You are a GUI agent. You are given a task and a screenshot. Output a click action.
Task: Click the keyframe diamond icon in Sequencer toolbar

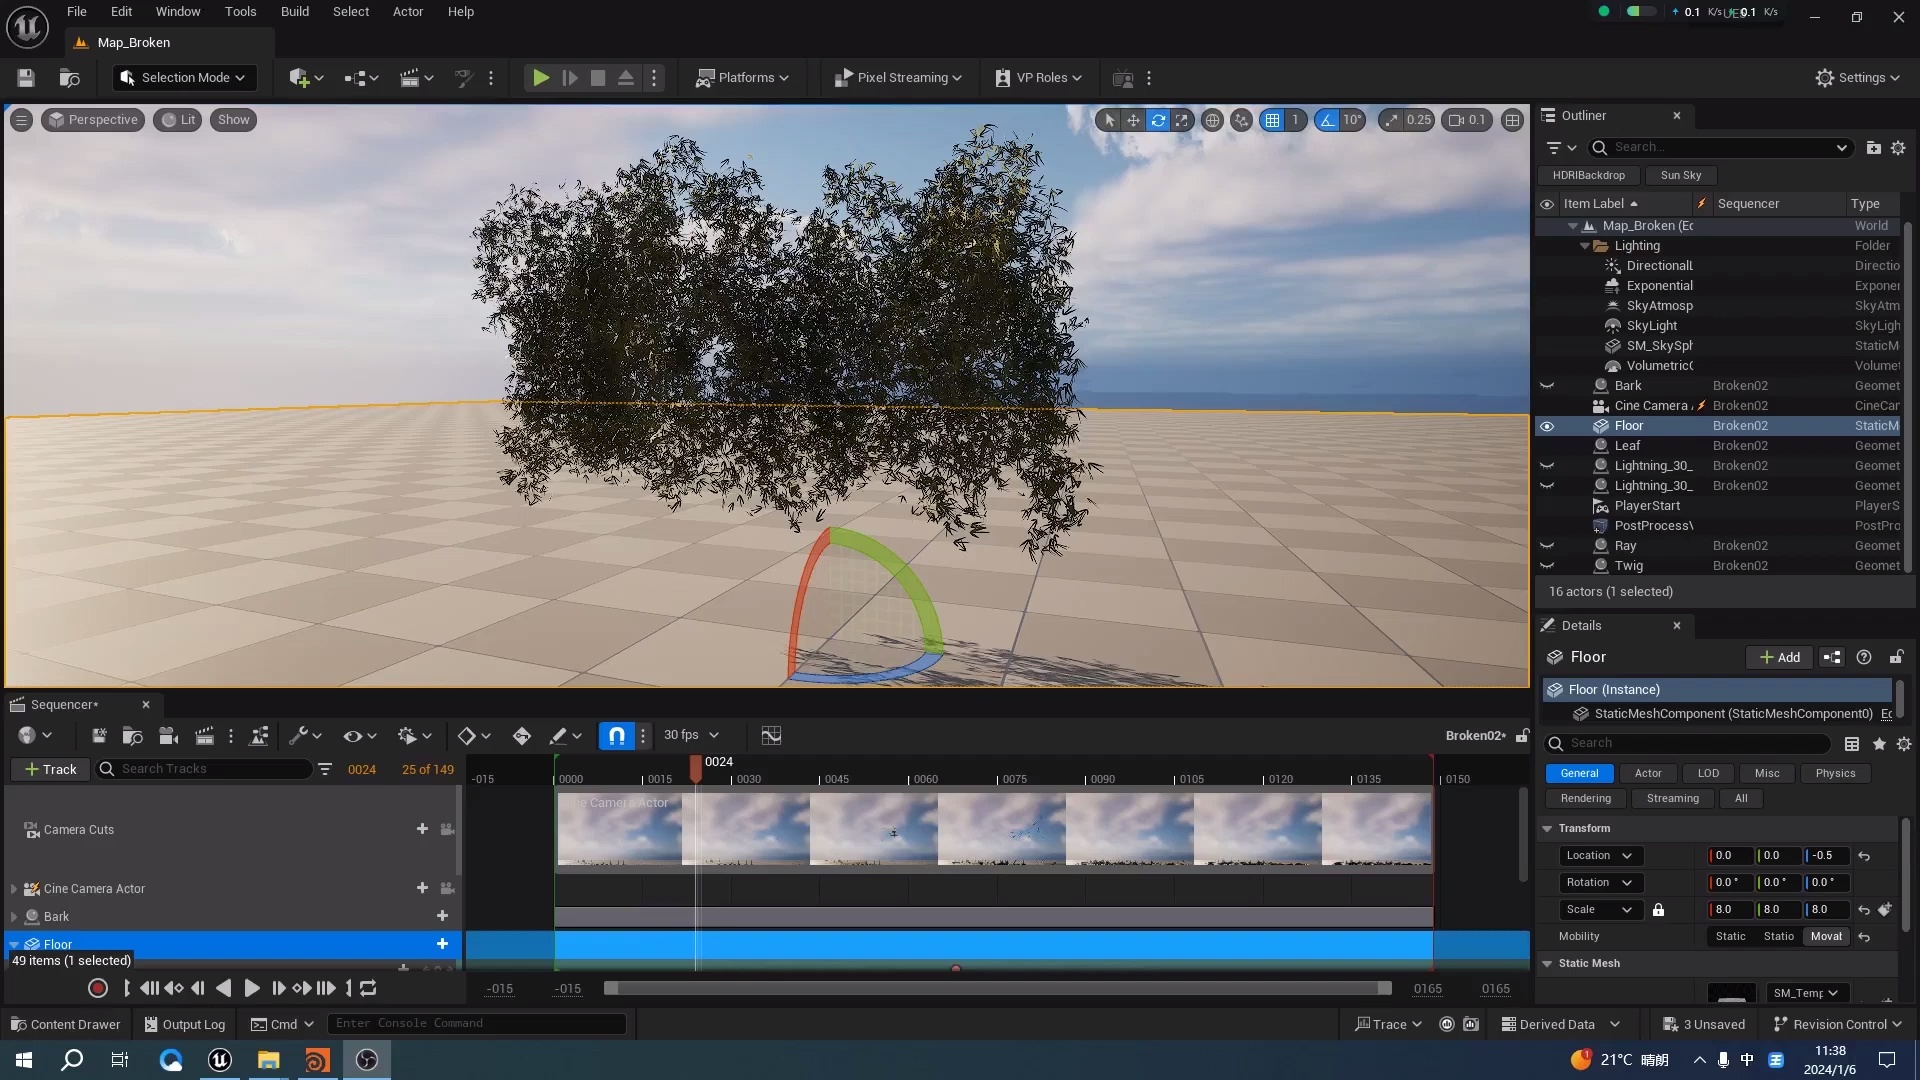point(466,735)
